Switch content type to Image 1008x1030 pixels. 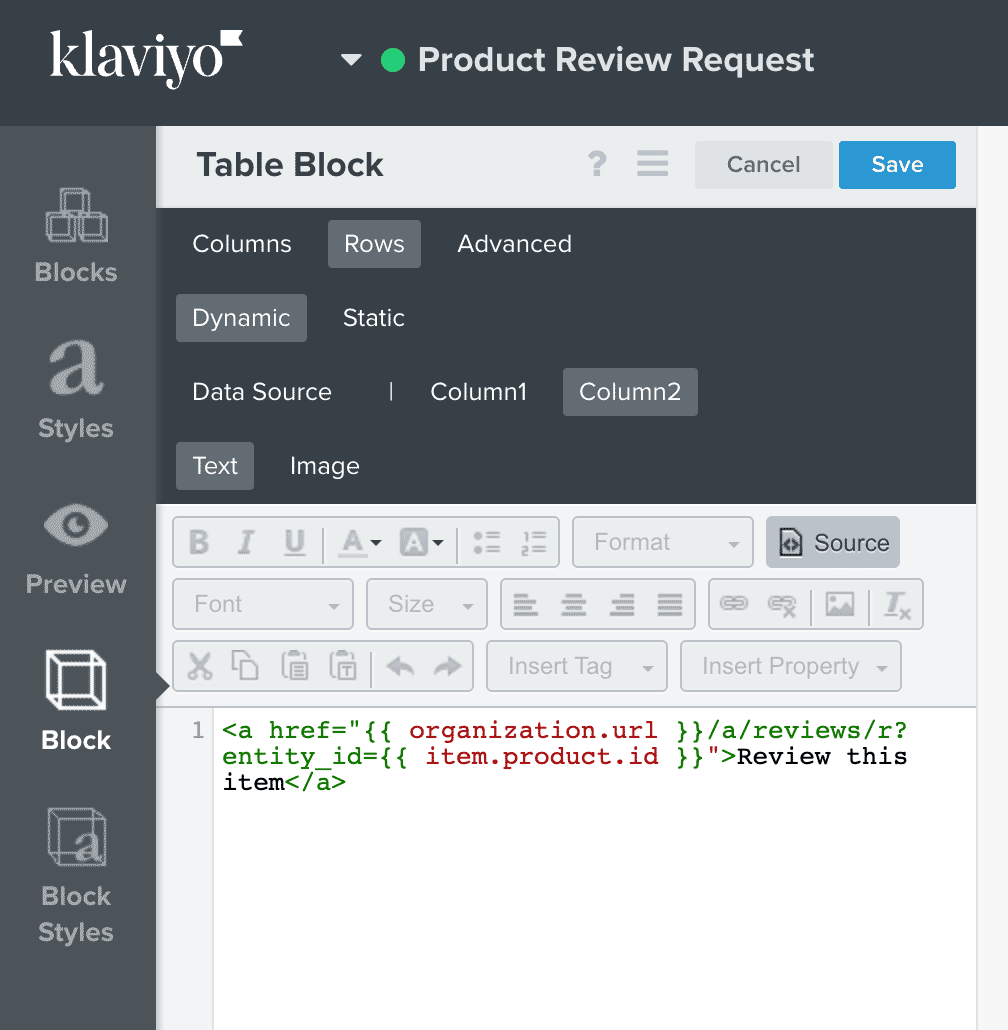coord(324,466)
